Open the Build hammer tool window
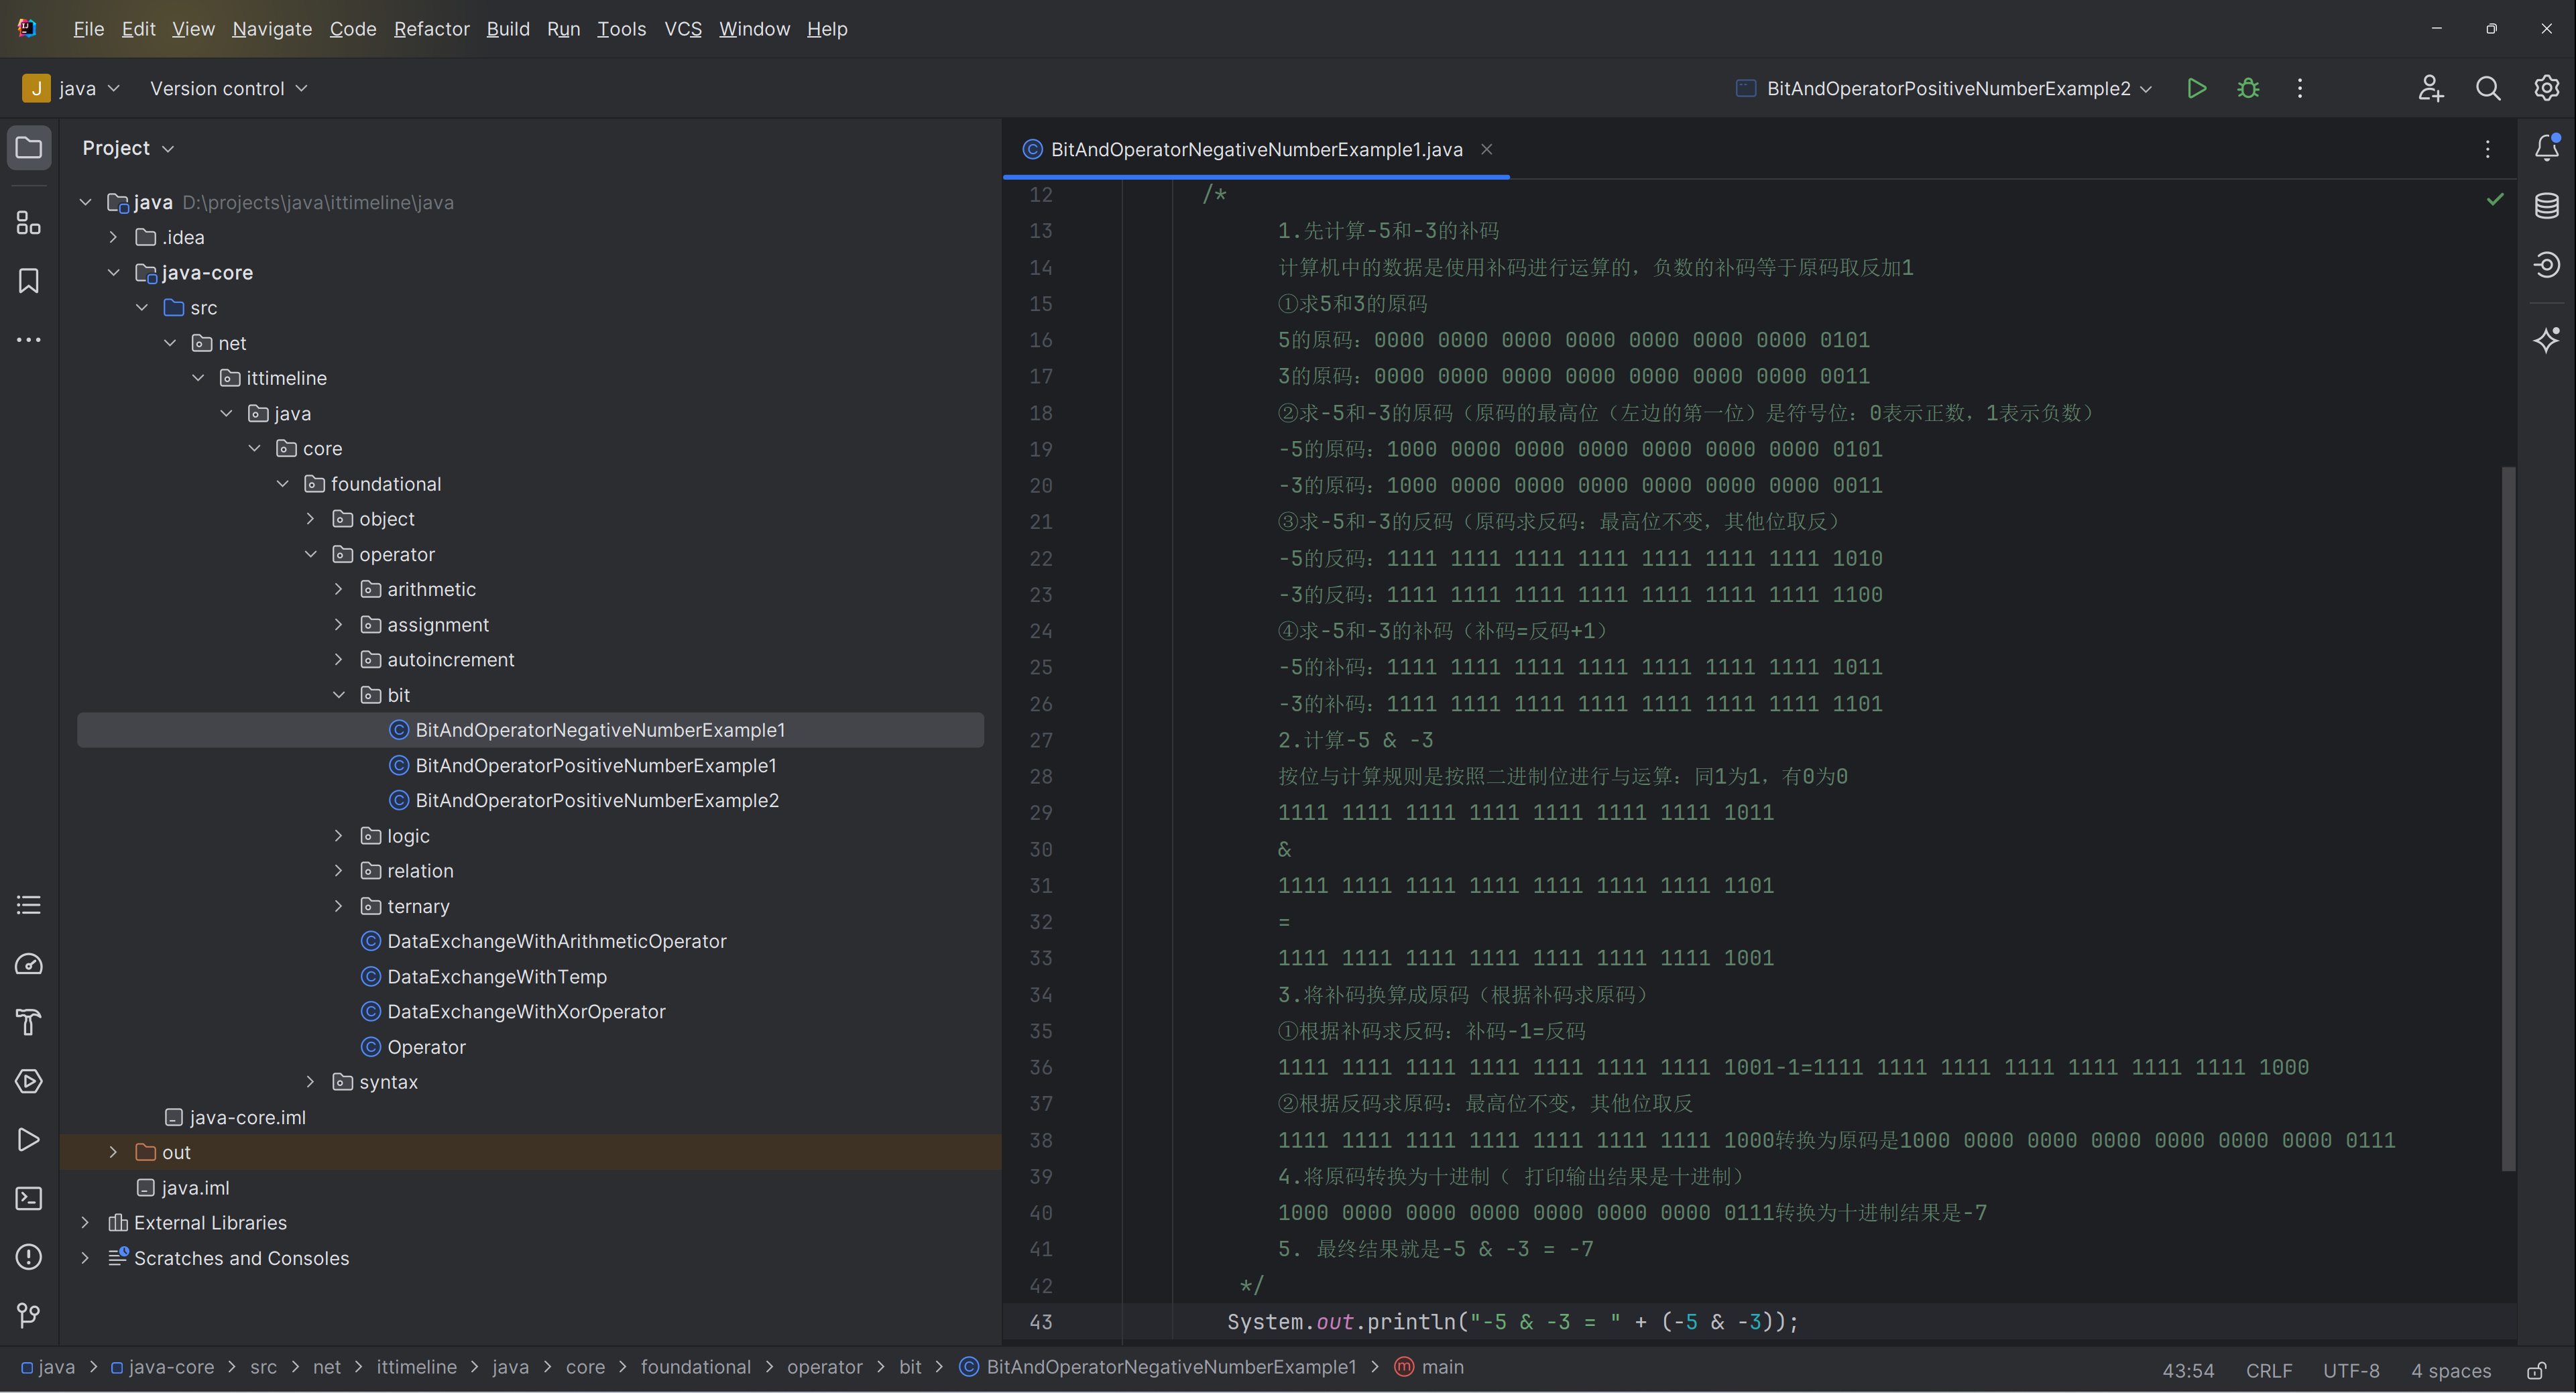The image size is (2576, 1393). 29,1022
